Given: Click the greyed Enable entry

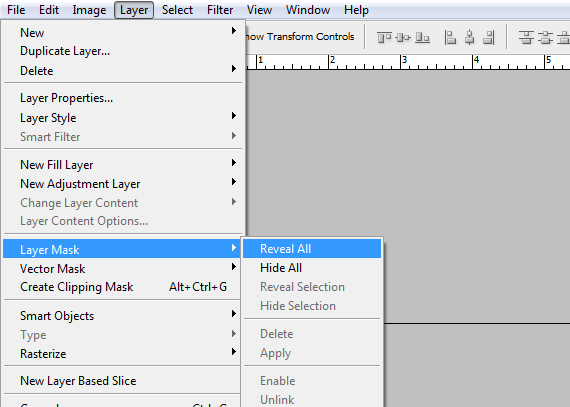Looking at the screenshot, I should [x=312, y=381].
